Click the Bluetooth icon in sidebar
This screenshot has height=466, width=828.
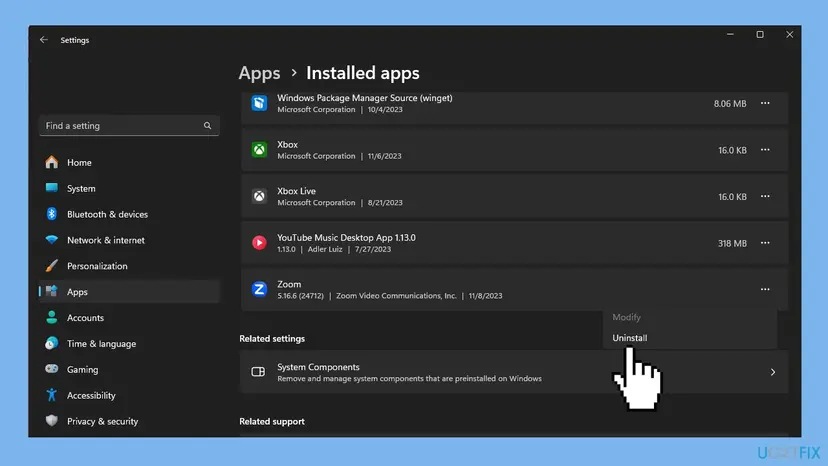52,214
